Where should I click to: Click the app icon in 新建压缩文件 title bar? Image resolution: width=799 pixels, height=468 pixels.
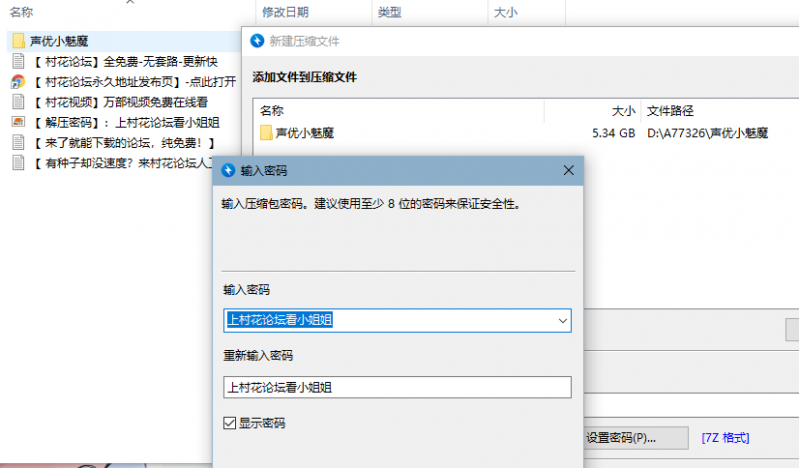(258, 42)
